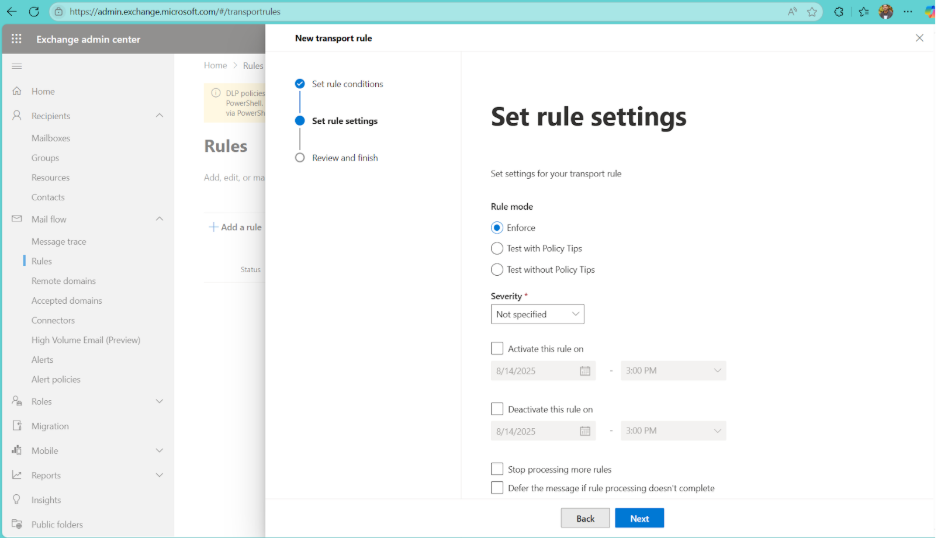Image resolution: width=936 pixels, height=538 pixels.
Task: Click the Roles icon in sidebar
Action: coord(17,401)
